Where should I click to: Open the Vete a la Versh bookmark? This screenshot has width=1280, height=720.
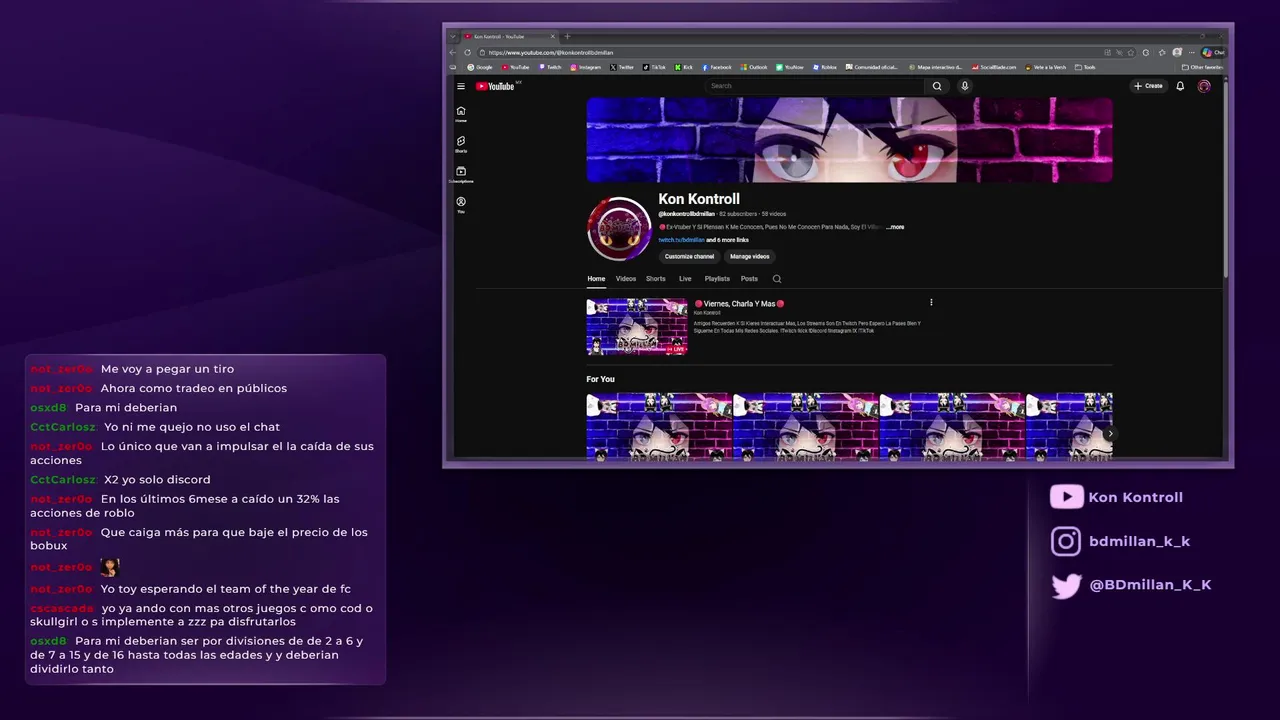coord(1045,67)
